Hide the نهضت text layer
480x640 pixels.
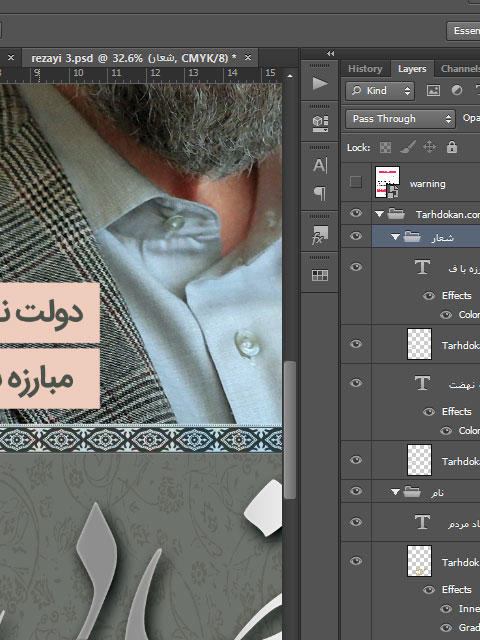click(356, 383)
